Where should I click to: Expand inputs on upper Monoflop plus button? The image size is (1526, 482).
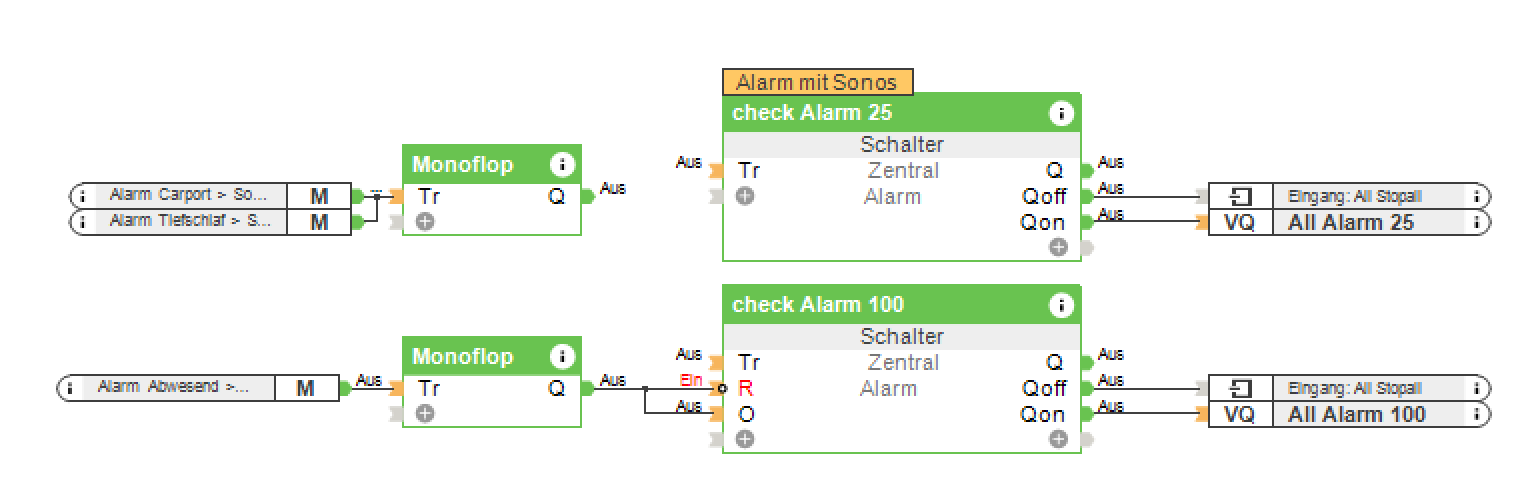coord(425,222)
